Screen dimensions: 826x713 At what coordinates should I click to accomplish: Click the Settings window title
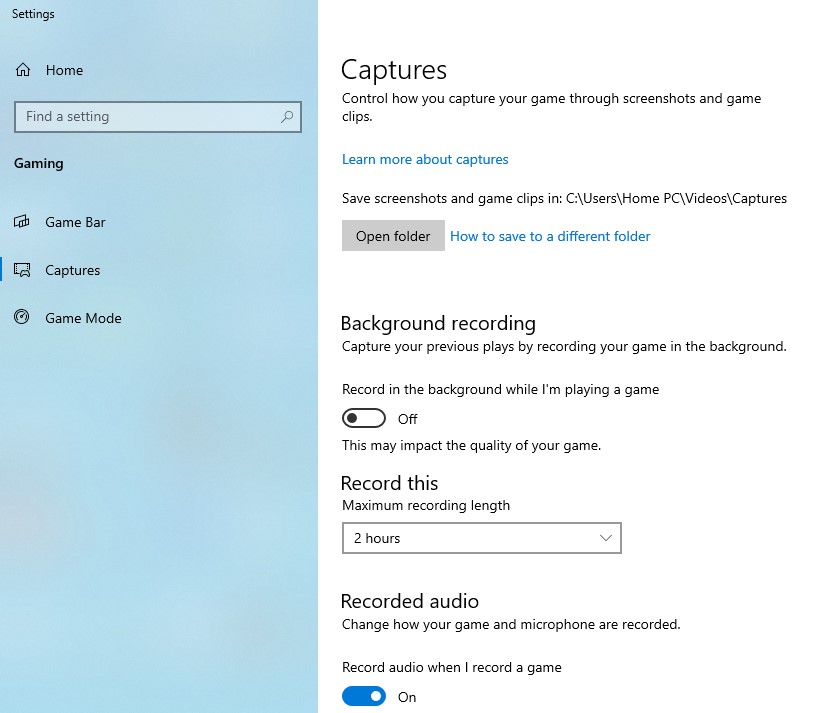coord(33,14)
